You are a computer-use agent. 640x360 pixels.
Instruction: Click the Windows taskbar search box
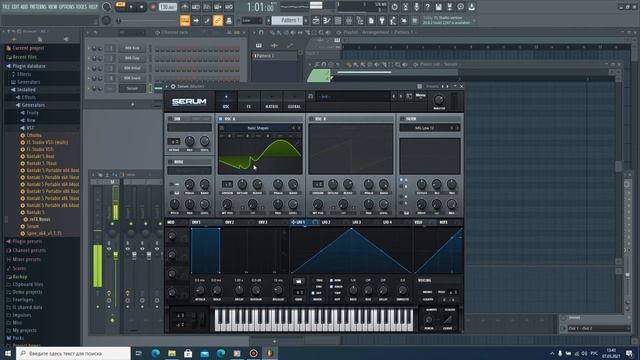(73, 353)
